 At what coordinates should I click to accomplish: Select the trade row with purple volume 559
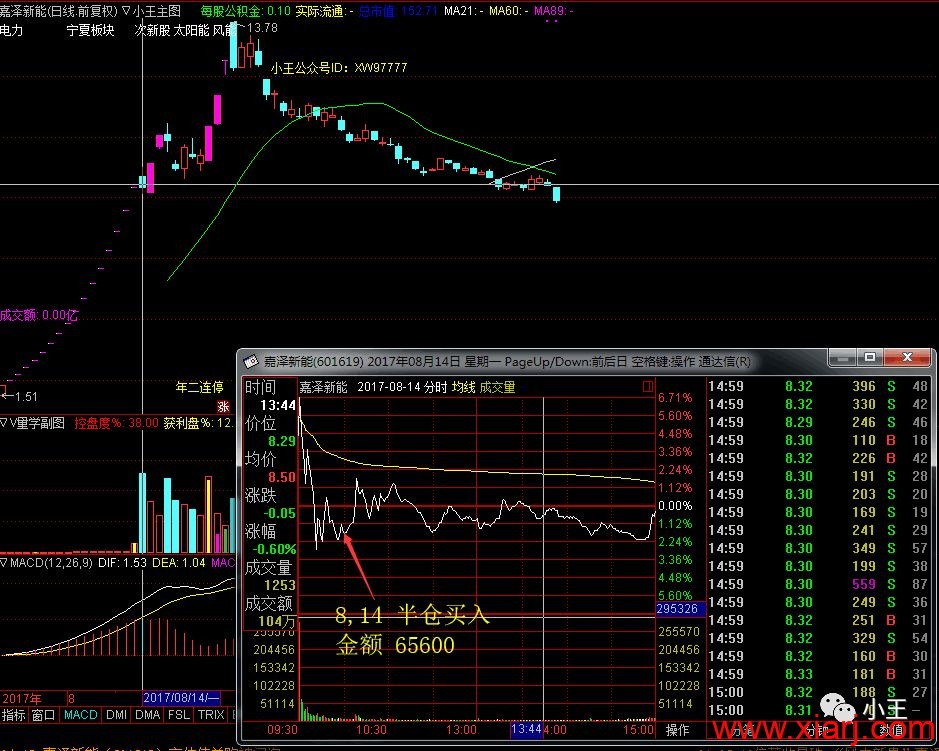coord(818,584)
